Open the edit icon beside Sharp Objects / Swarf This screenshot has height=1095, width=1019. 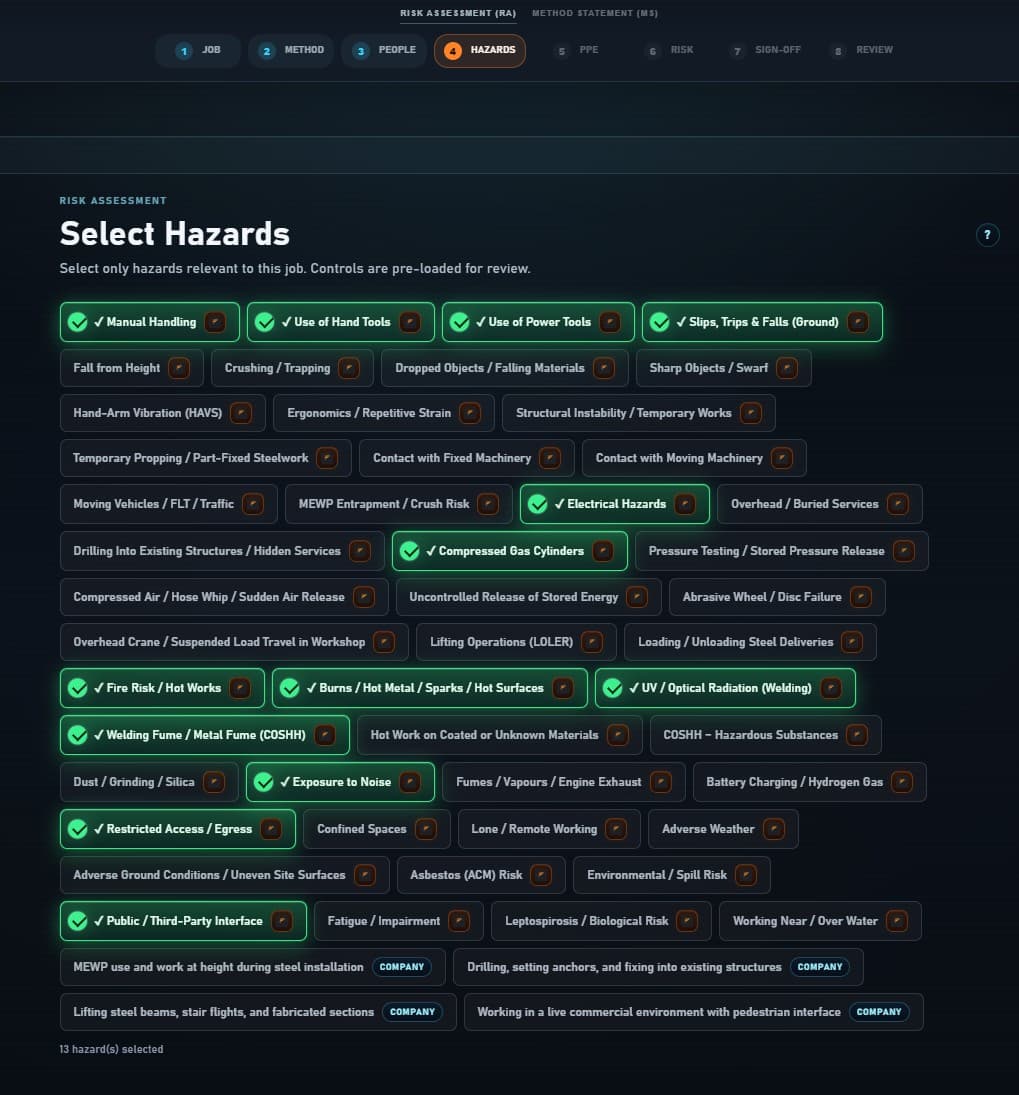click(786, 368)
